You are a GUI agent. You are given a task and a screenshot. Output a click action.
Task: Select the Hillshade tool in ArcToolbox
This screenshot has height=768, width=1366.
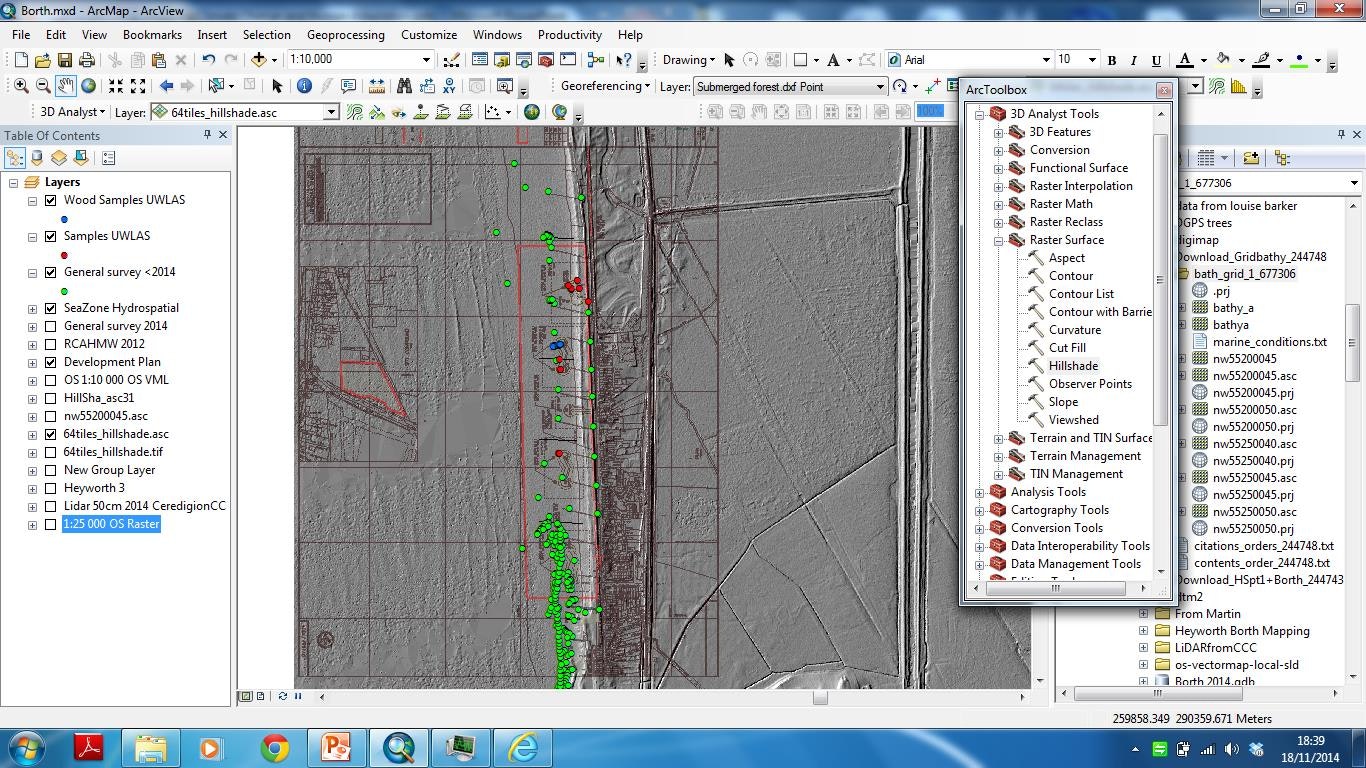pos(1073,366)
